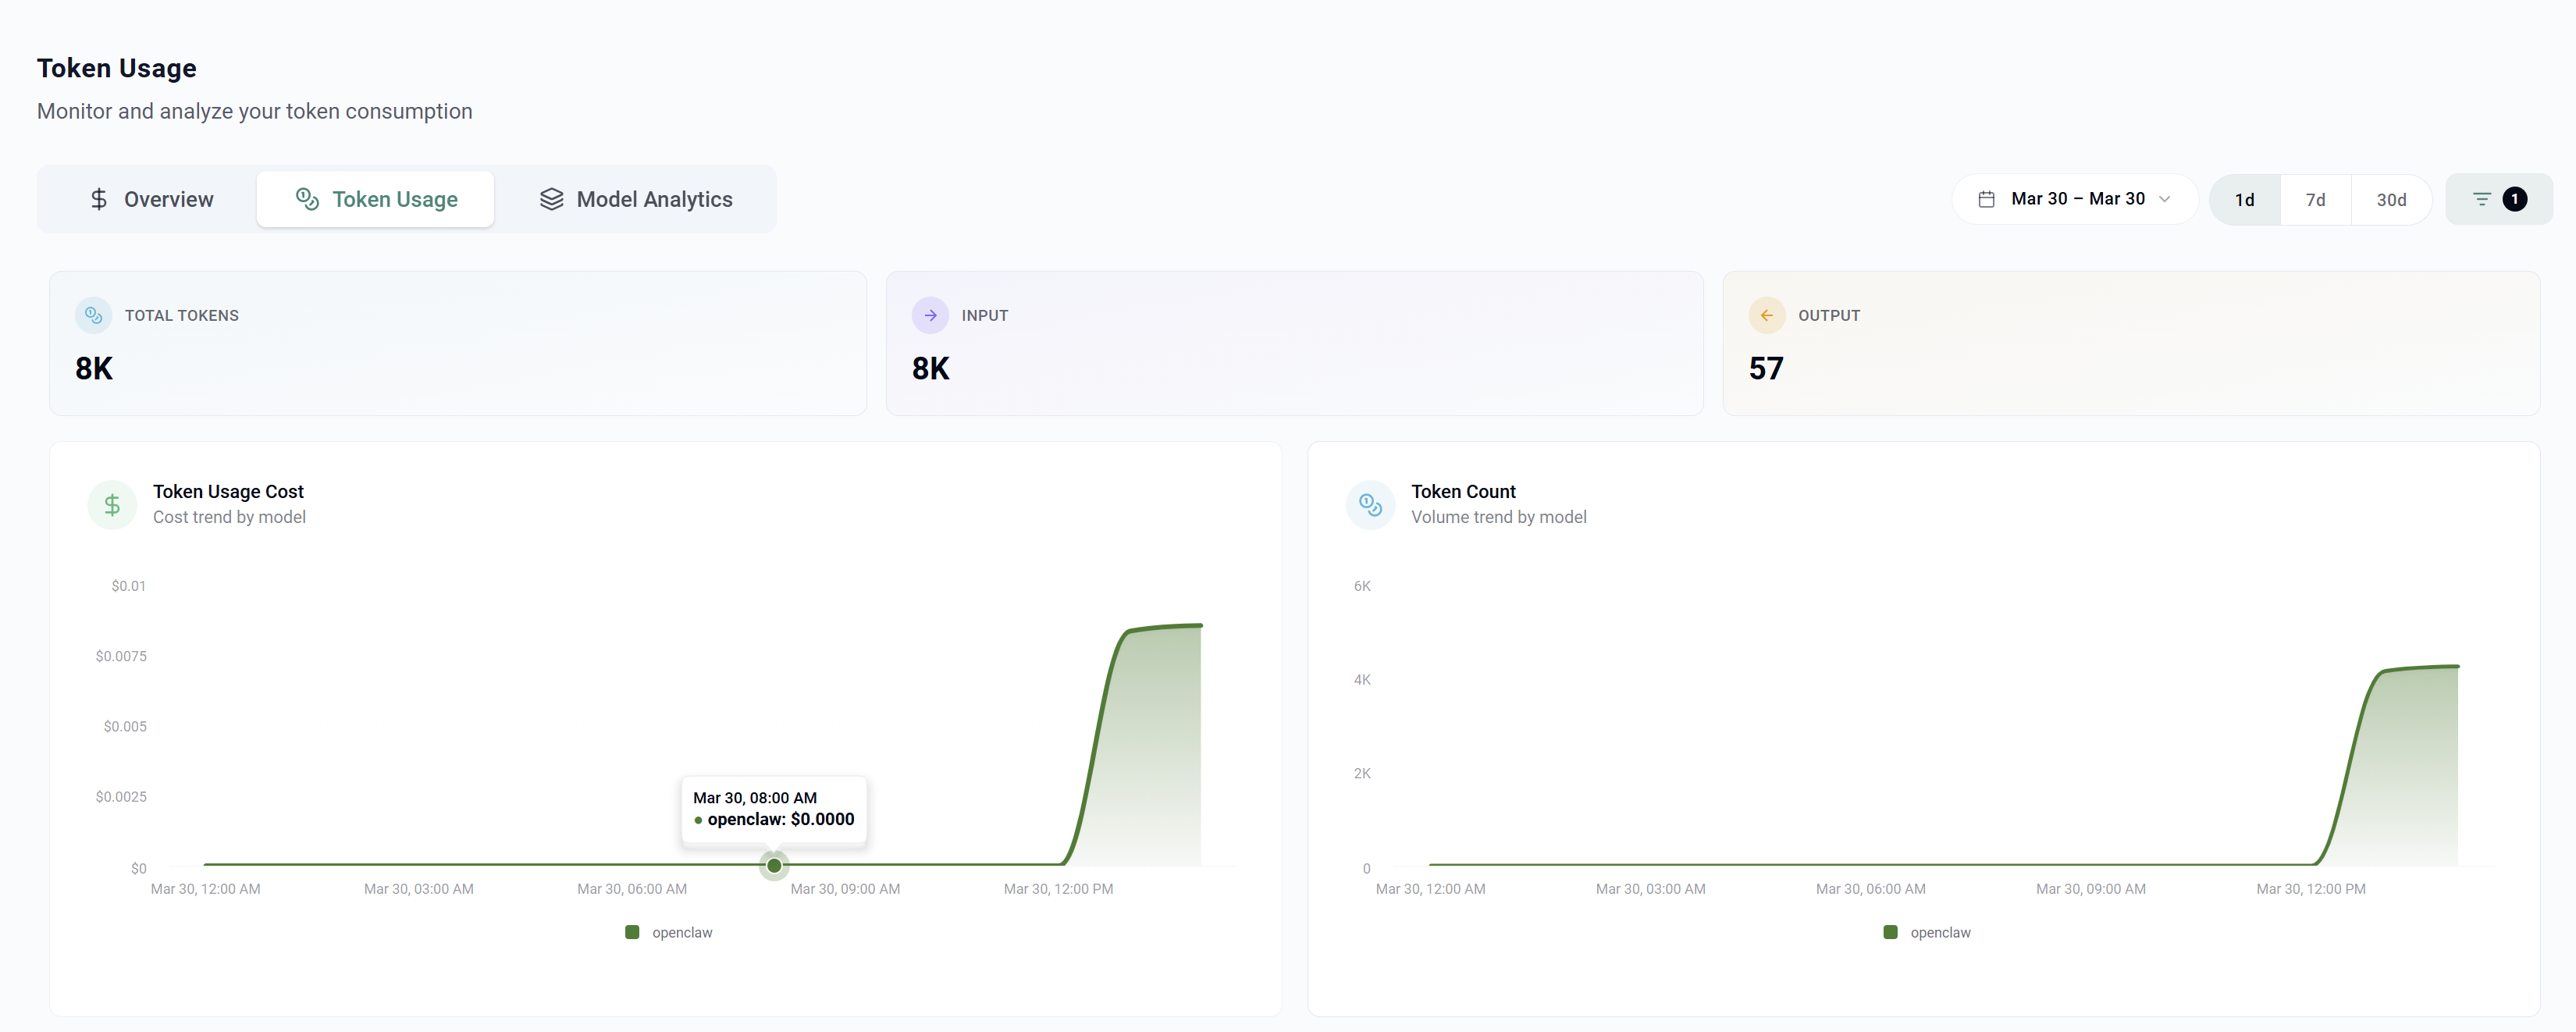Select the 1d time range
The height and width of the screenshot is (1032, 2576).
2244,200
